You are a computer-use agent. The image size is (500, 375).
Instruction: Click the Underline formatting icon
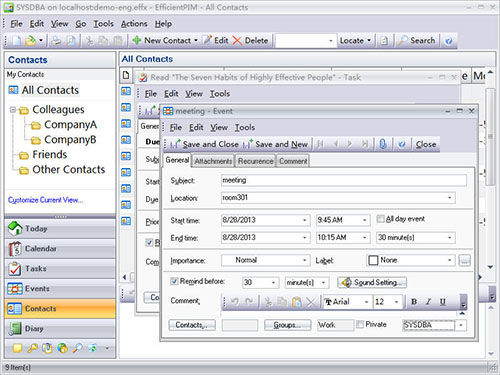443,302
